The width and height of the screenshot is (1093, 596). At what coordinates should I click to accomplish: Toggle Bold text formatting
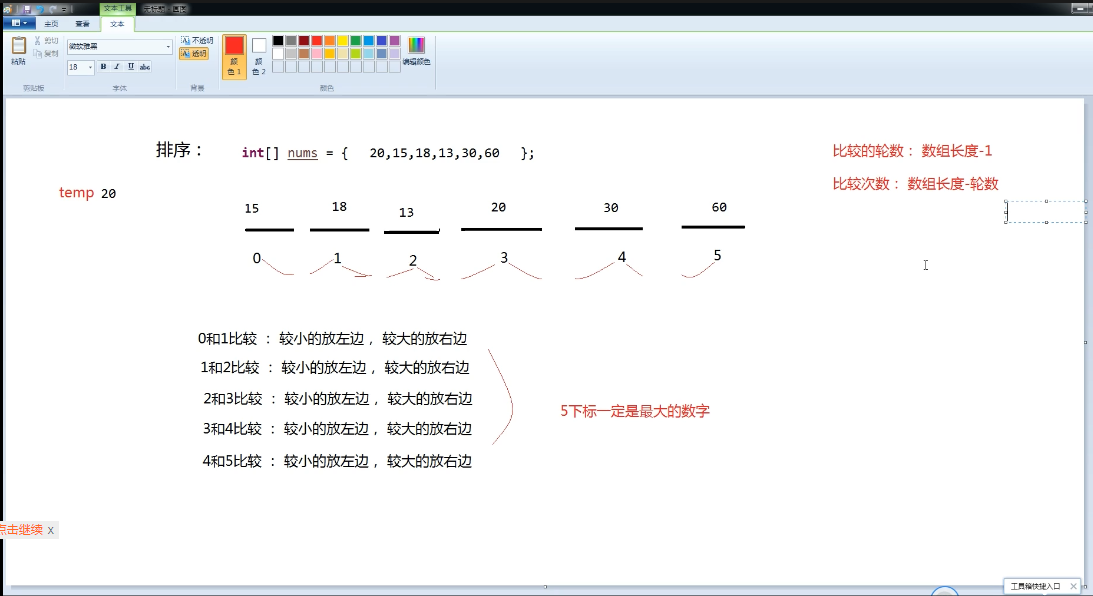coord(103,67)
